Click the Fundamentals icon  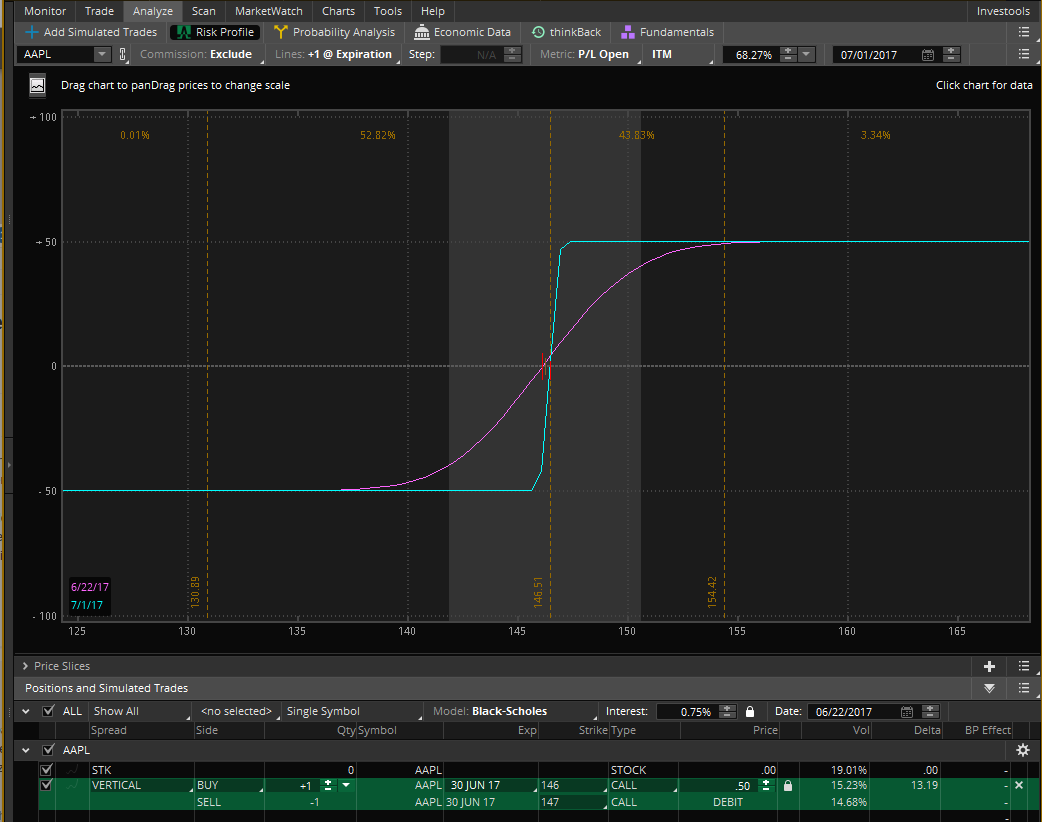pyautogui.click(x=628, y=32)
